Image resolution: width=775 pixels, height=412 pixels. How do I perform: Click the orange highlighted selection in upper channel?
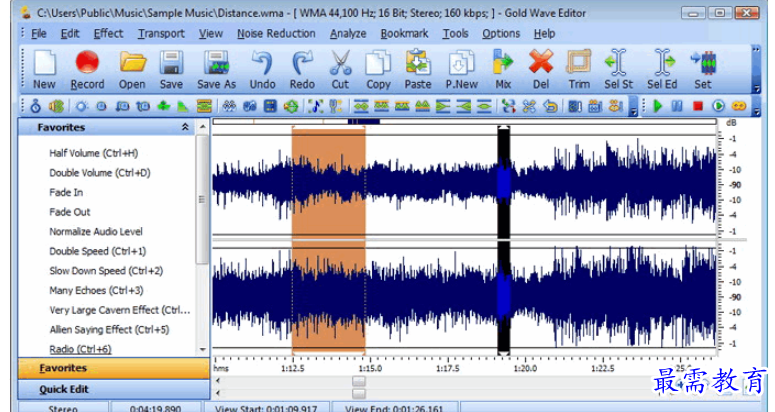pos(328,183)
